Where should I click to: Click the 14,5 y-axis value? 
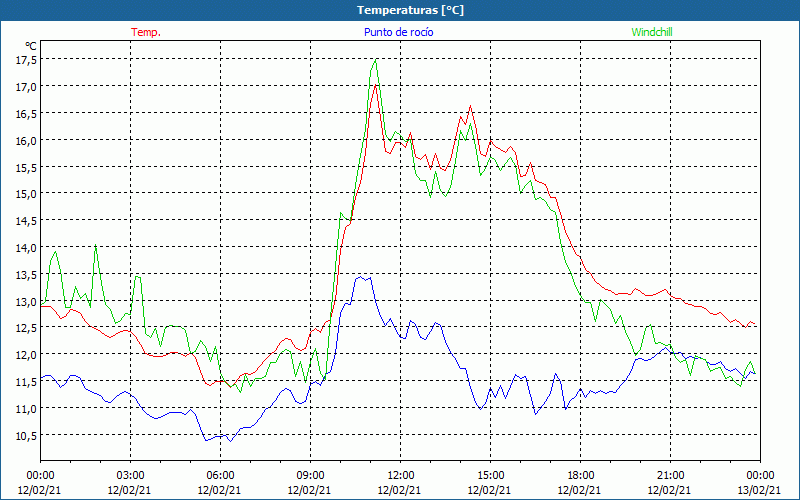[x=27, y=221]
